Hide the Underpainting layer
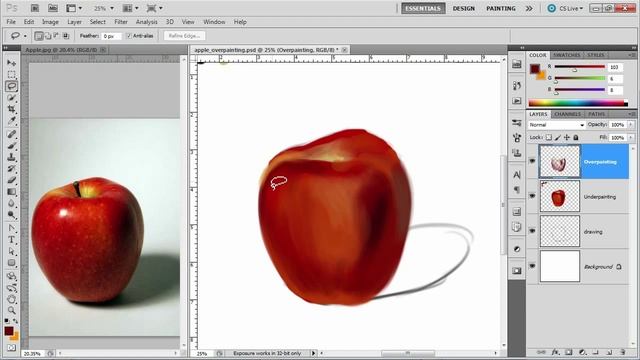Screen dimensions: 640x360 tap(532, 196)
